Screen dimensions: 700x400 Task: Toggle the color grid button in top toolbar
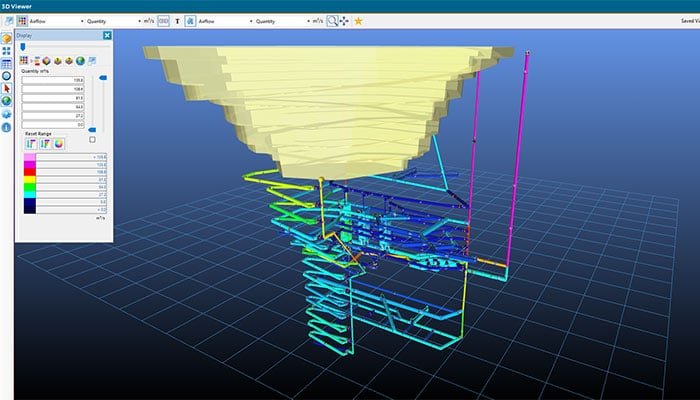click(21, 20)
